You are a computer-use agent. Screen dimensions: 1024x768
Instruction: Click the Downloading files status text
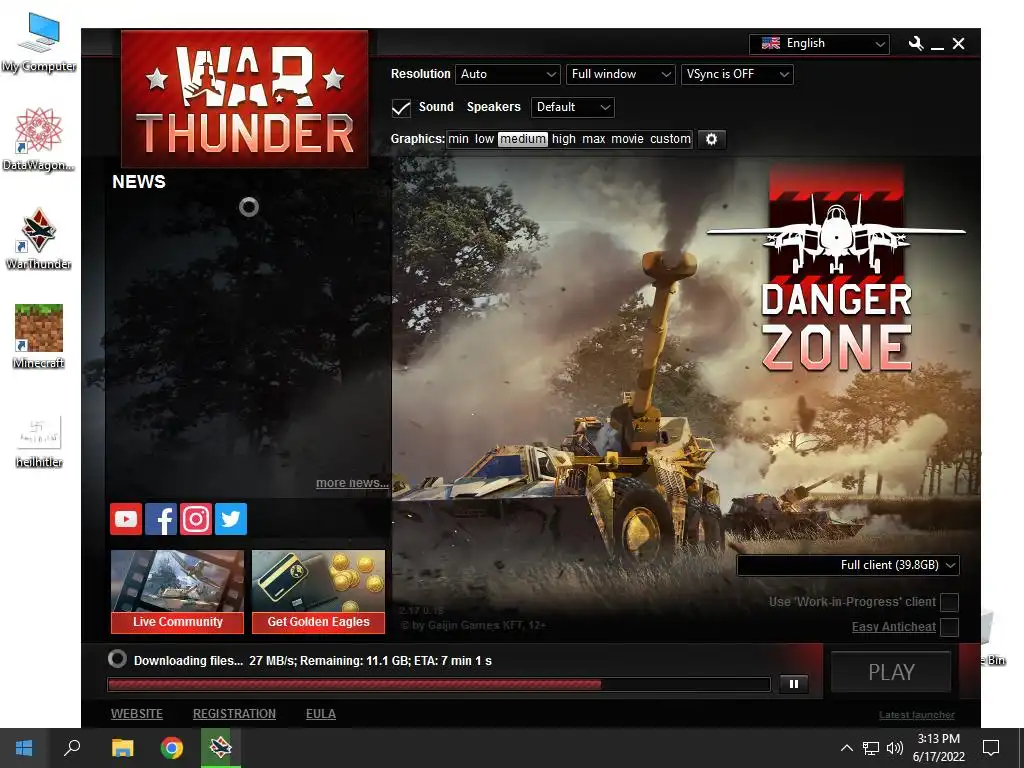click(313, 661)
